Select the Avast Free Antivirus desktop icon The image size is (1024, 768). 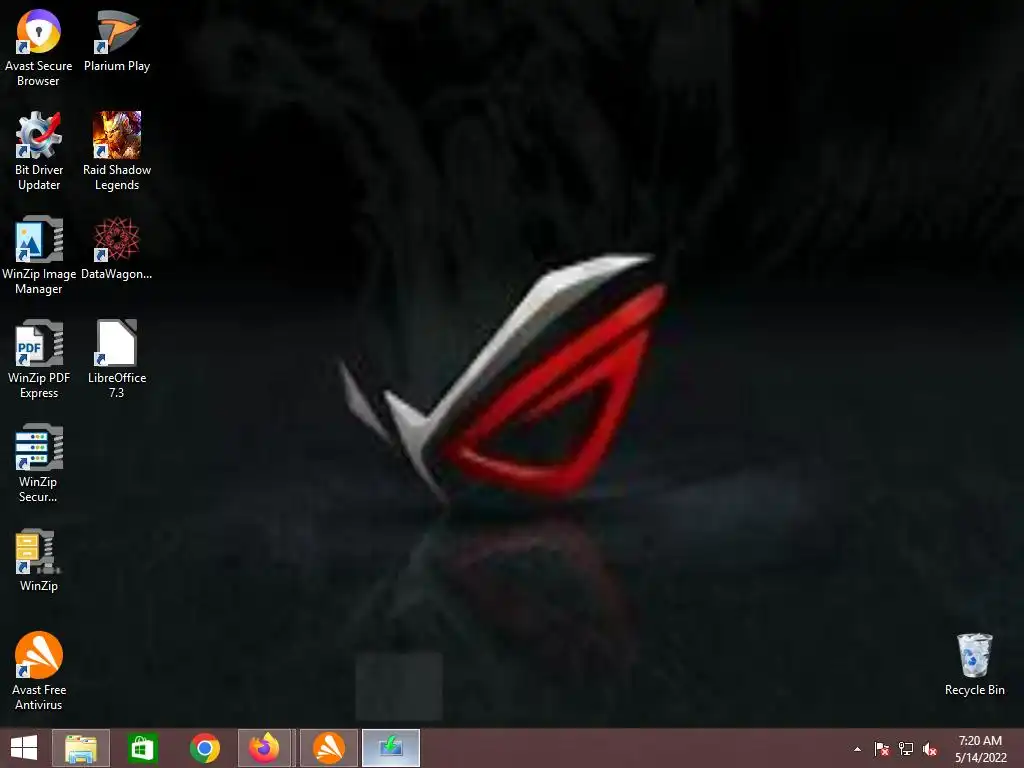pyautogui.click(x=39, y=671)
